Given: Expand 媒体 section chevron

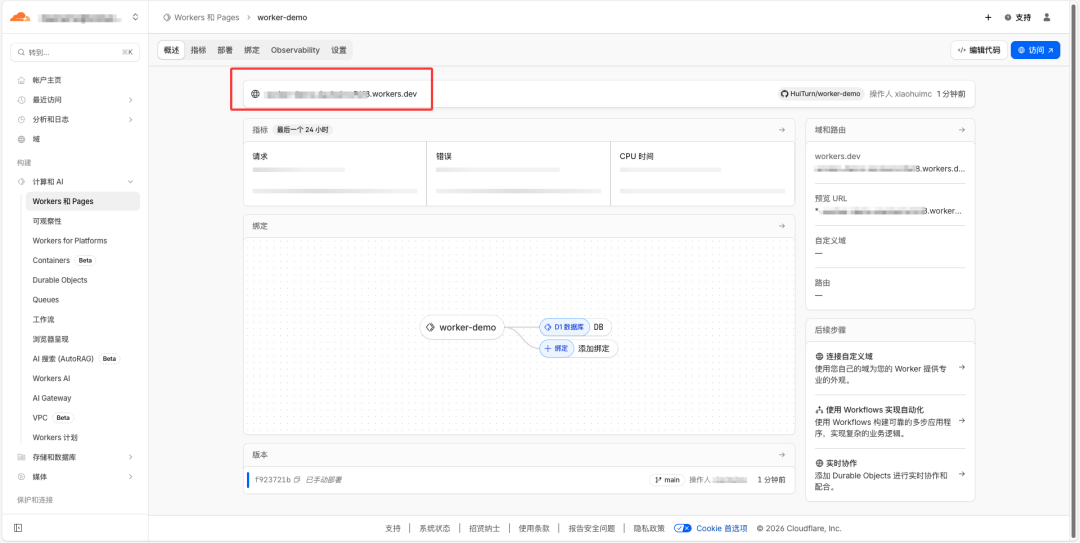Looking at the screenshot, I should [131, 476].
